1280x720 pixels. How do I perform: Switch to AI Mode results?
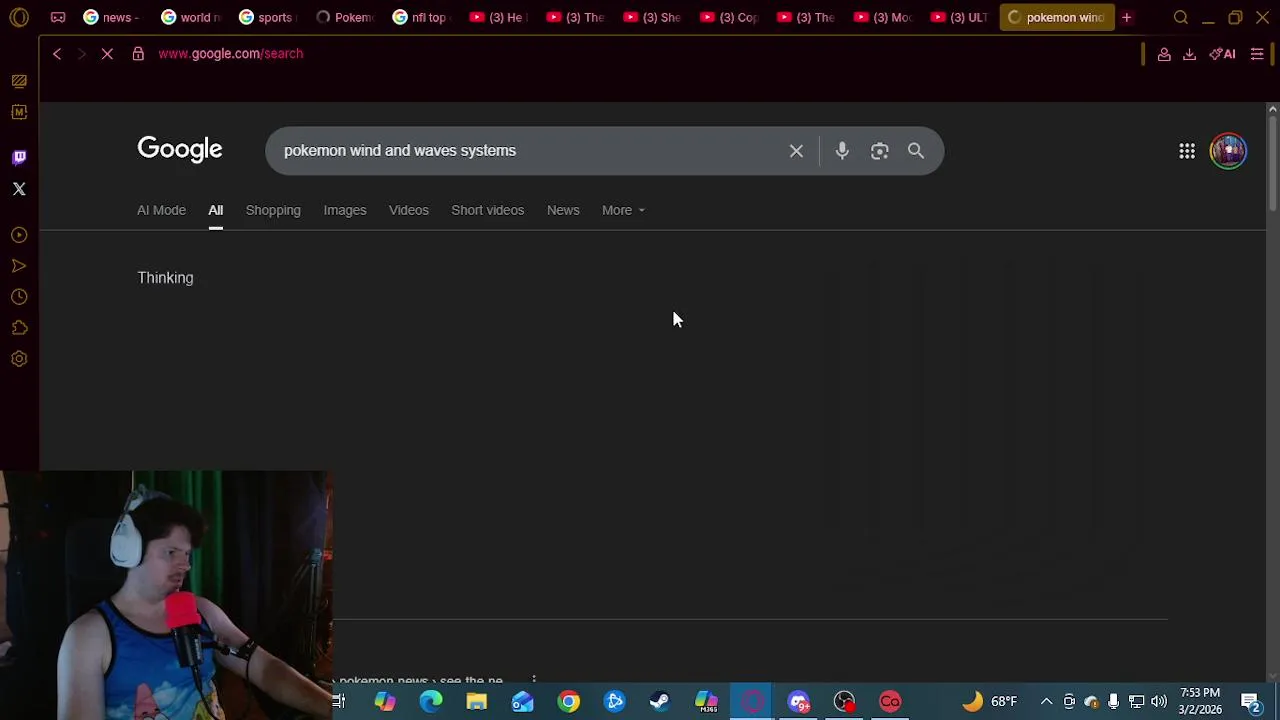pyautogui.click(x=161, y=210)
